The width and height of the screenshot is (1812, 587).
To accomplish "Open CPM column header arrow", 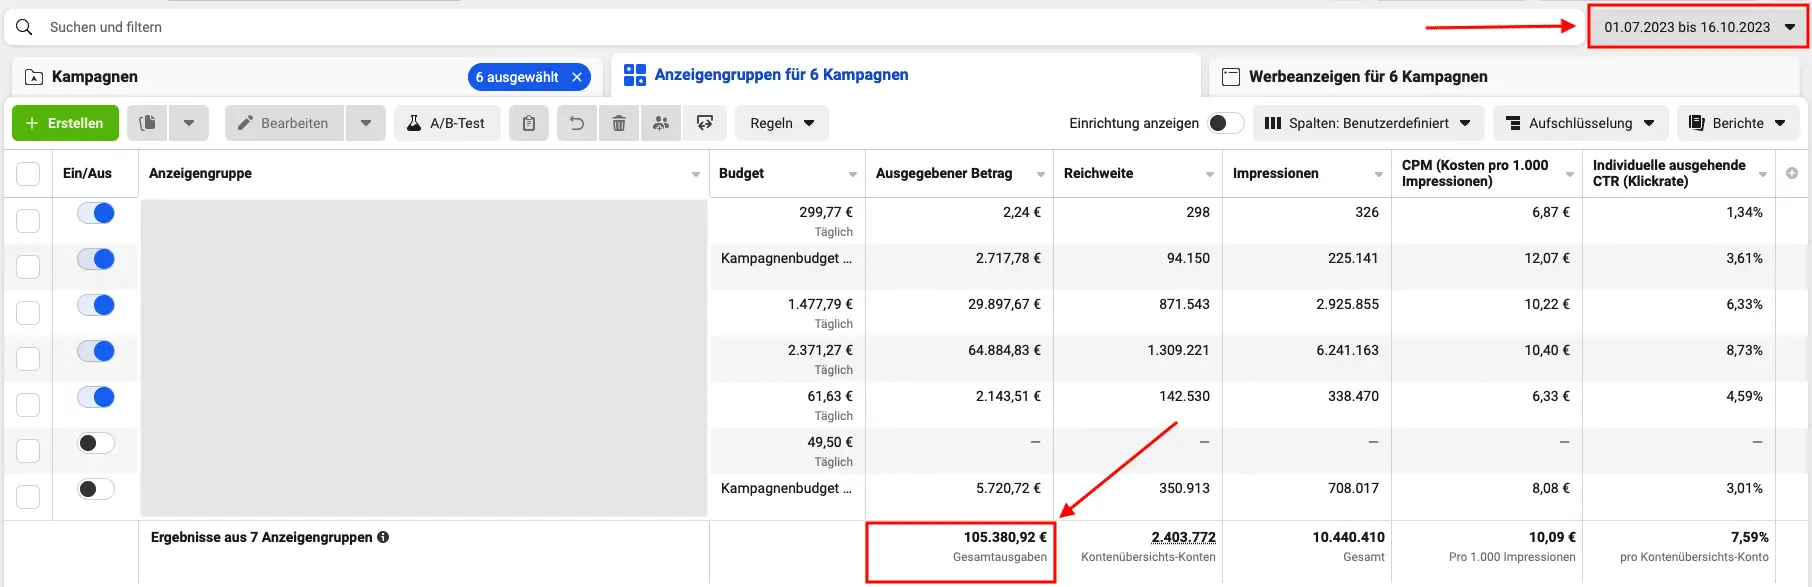I will pyautogui.click(x=1570, y=174).
